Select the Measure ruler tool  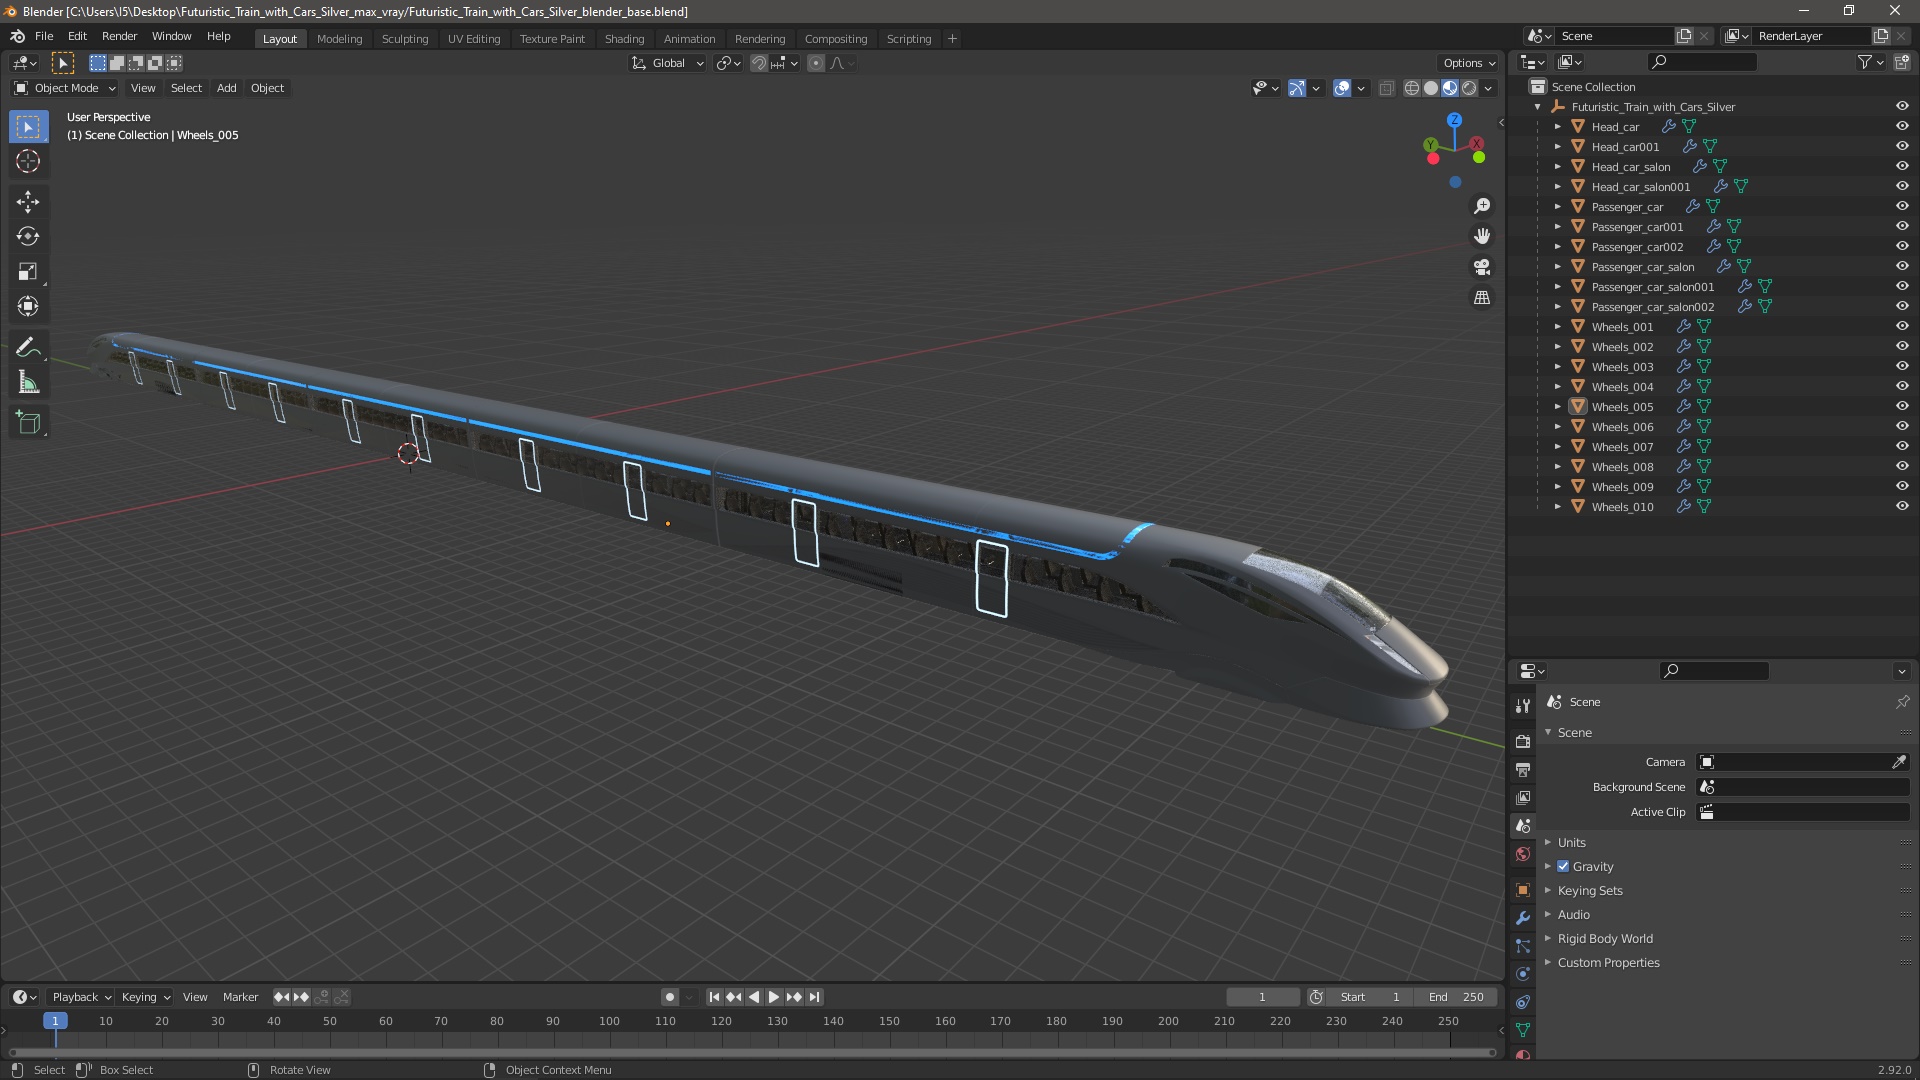[x=28, y=383]
